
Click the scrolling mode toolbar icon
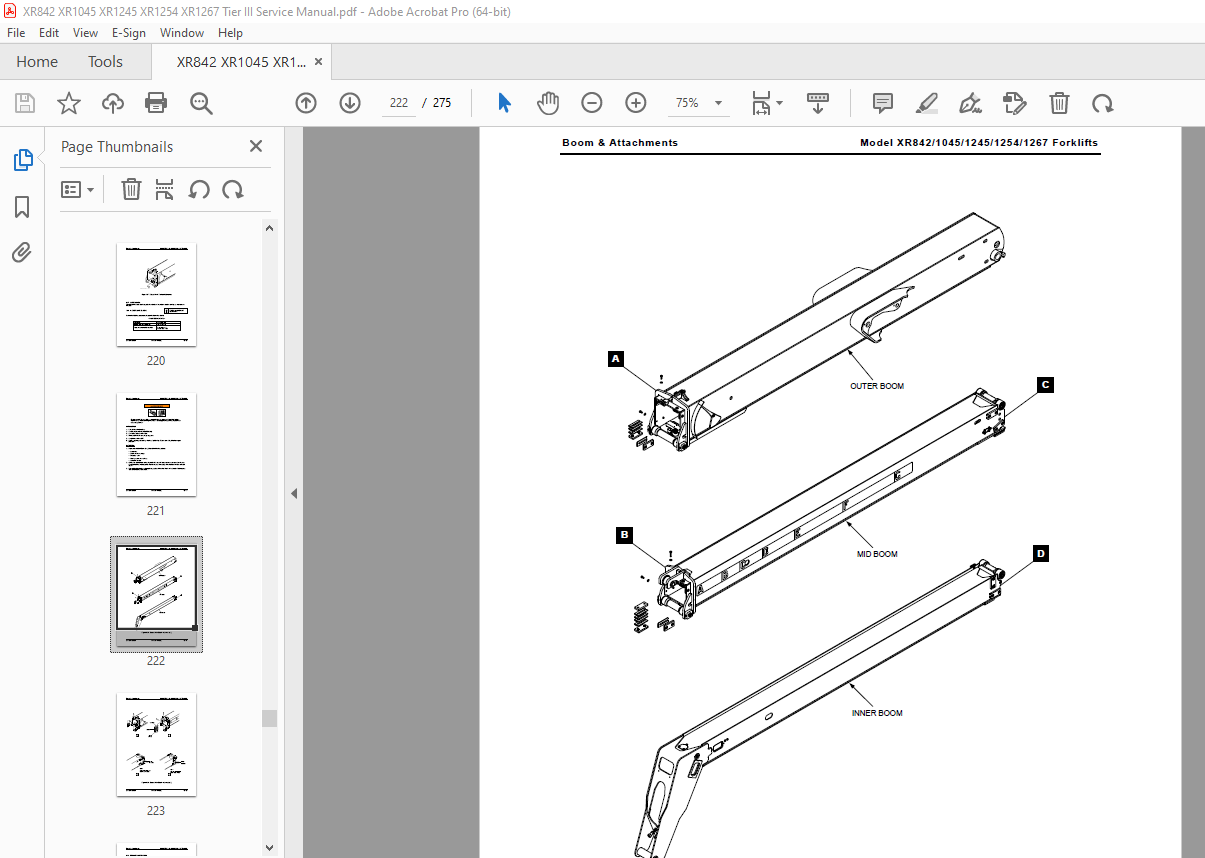[818, 103]
